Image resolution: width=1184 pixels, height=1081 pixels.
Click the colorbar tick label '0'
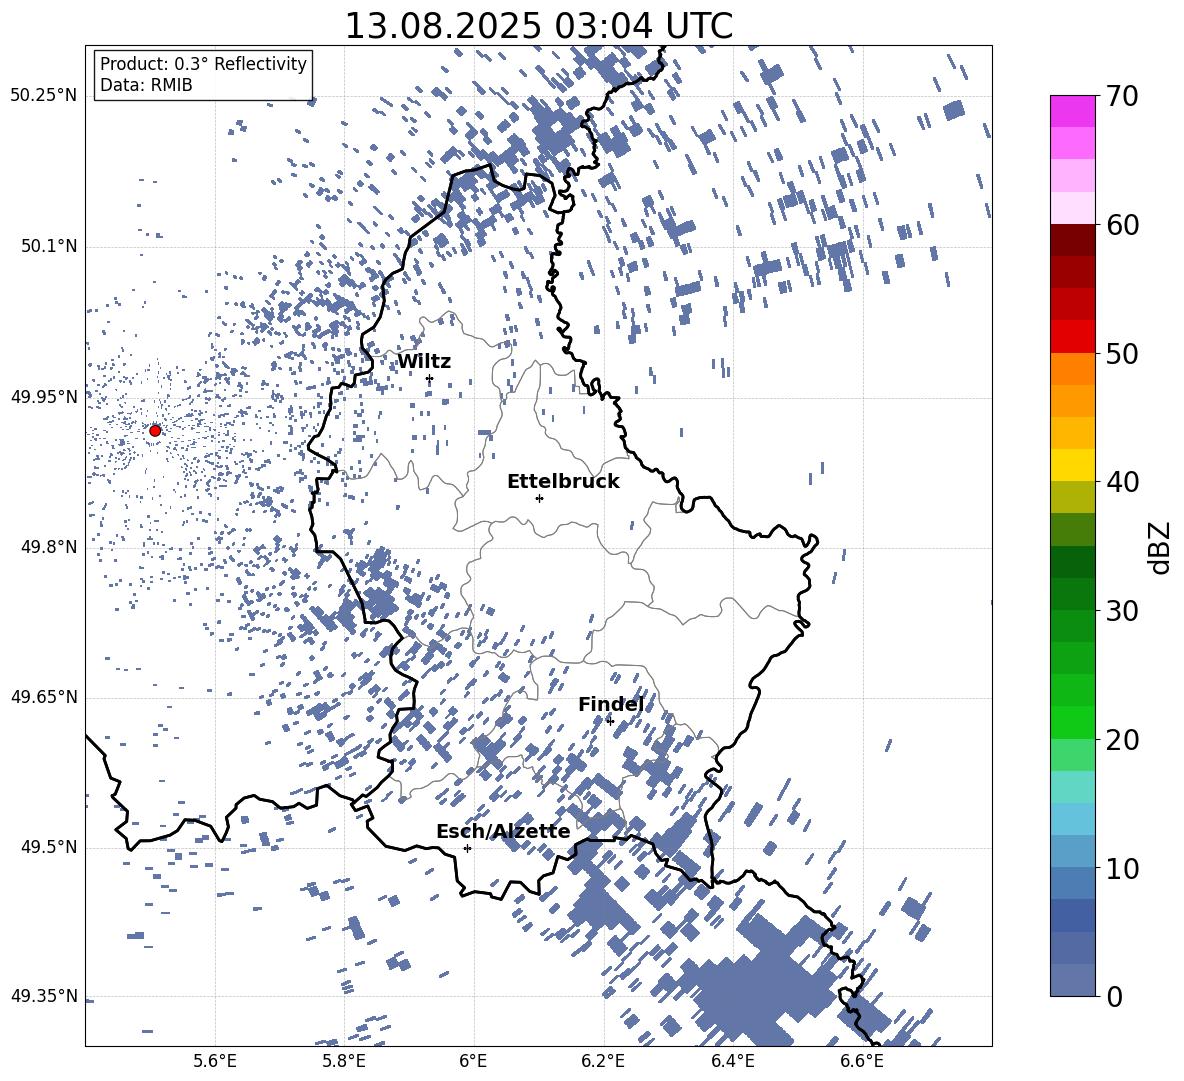[x=1114, y=996]
